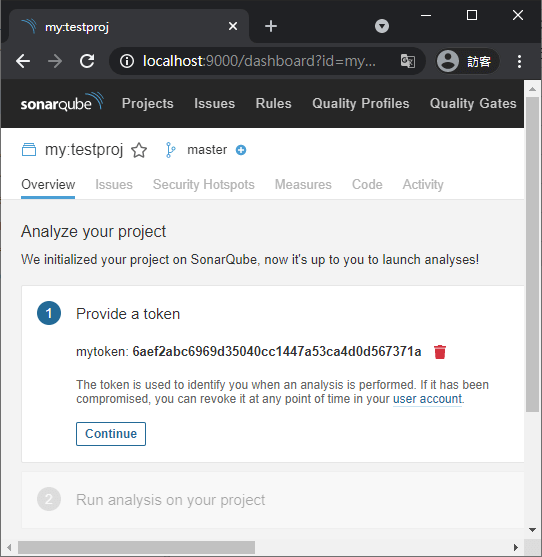Screen dimensions: 542x557
Task: Open the guest profile button
Action: pos(467,61)
